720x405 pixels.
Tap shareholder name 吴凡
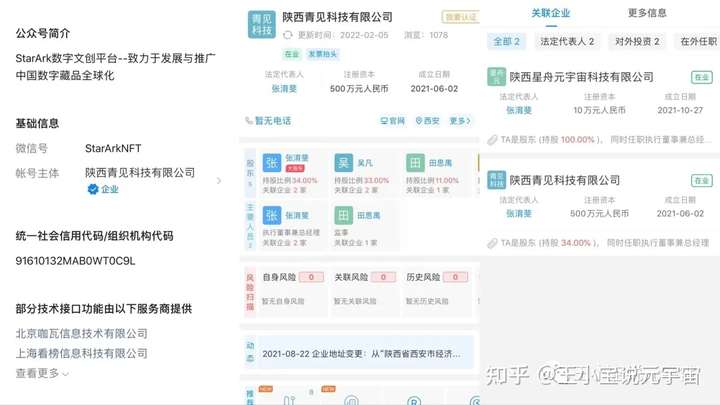pyautogui.click(x=365, y=163)
